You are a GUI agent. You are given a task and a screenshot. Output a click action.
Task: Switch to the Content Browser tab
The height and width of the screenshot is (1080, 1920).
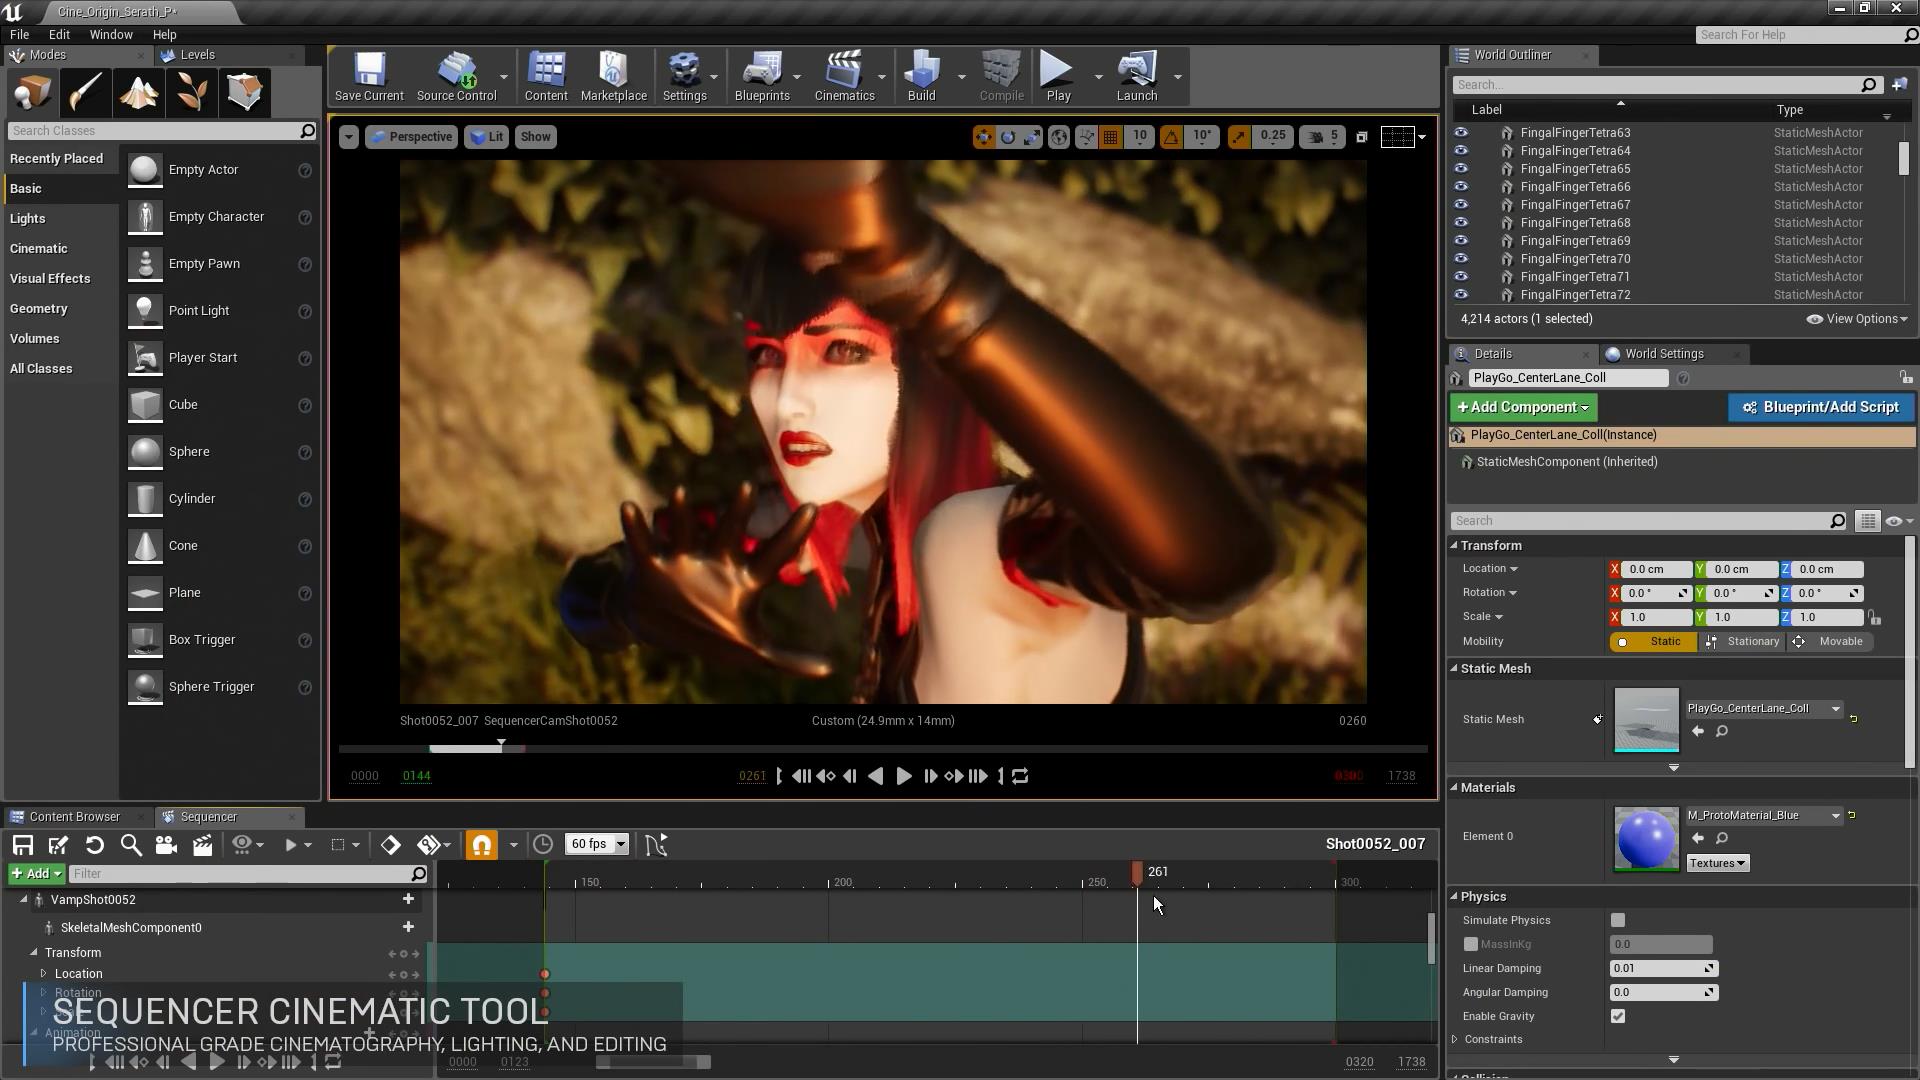coord(74,817)
